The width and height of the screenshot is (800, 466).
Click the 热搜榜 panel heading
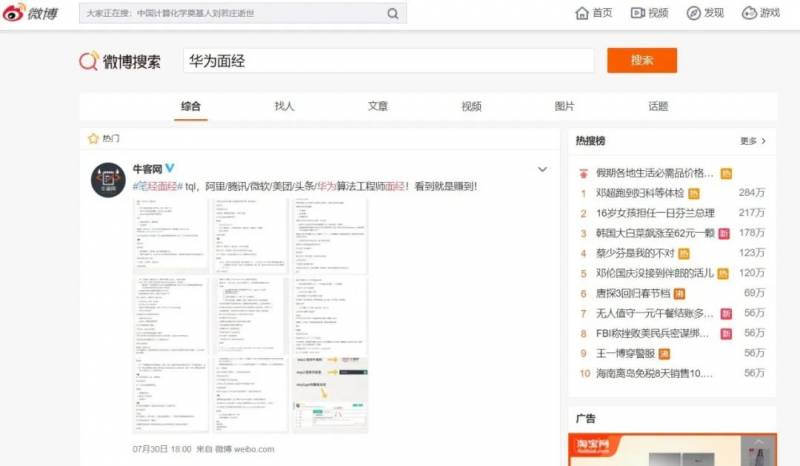(590, 141)
